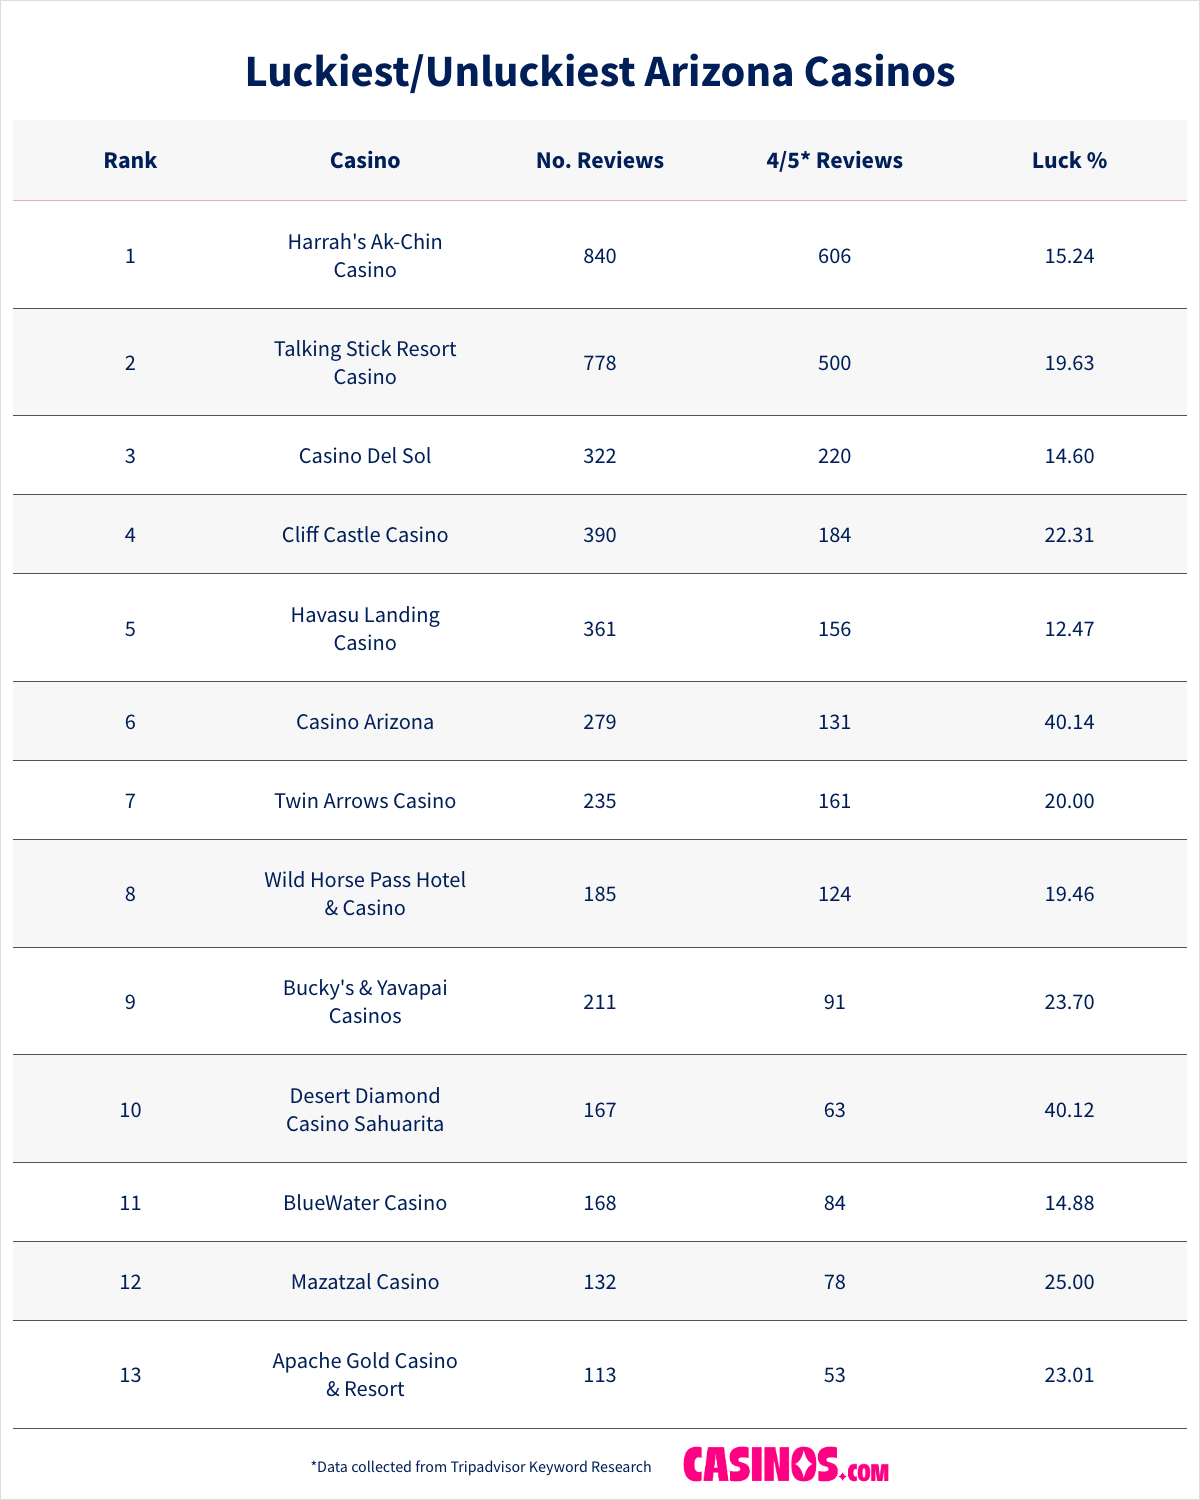This screenshot has width=1200, height=1500.
Task: Click the Casinos.com logo
Action: tap(786, 1465)
